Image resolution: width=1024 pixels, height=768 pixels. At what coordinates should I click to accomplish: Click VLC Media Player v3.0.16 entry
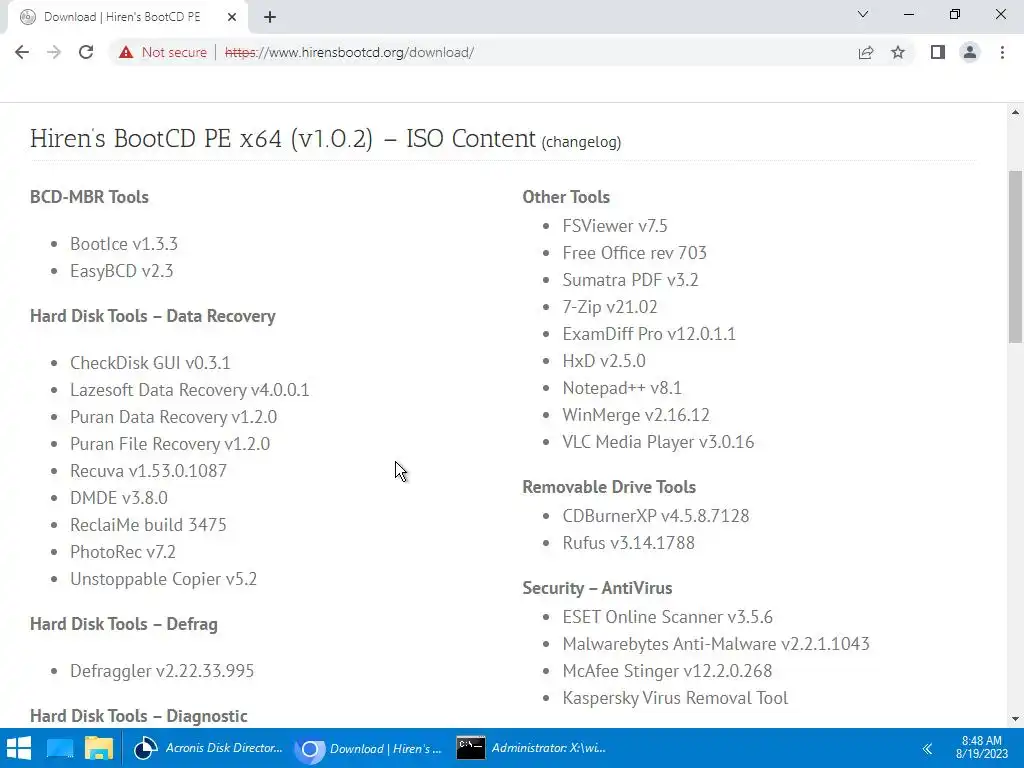(658, 442)
